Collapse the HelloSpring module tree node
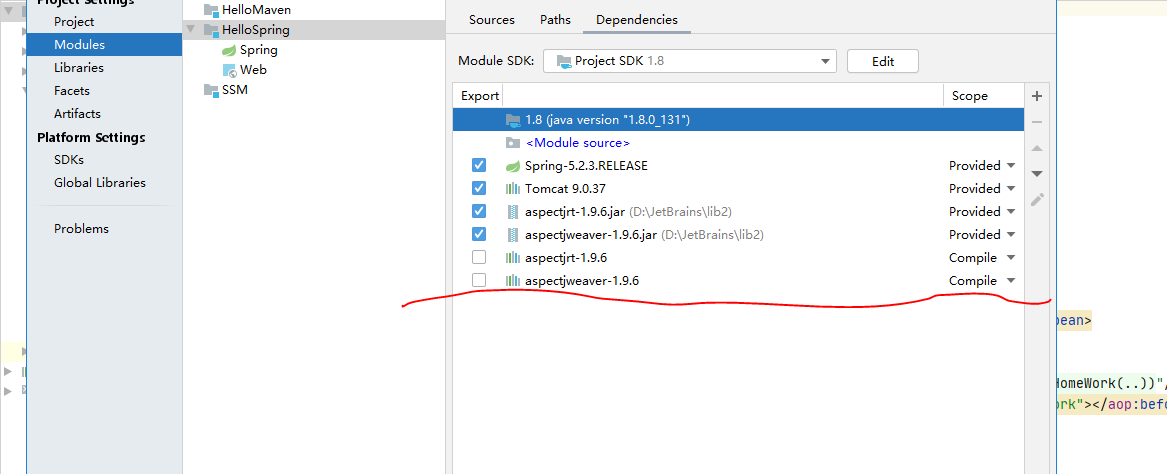Viewport: 1167px width, 474px height. (x=191, y=31)
